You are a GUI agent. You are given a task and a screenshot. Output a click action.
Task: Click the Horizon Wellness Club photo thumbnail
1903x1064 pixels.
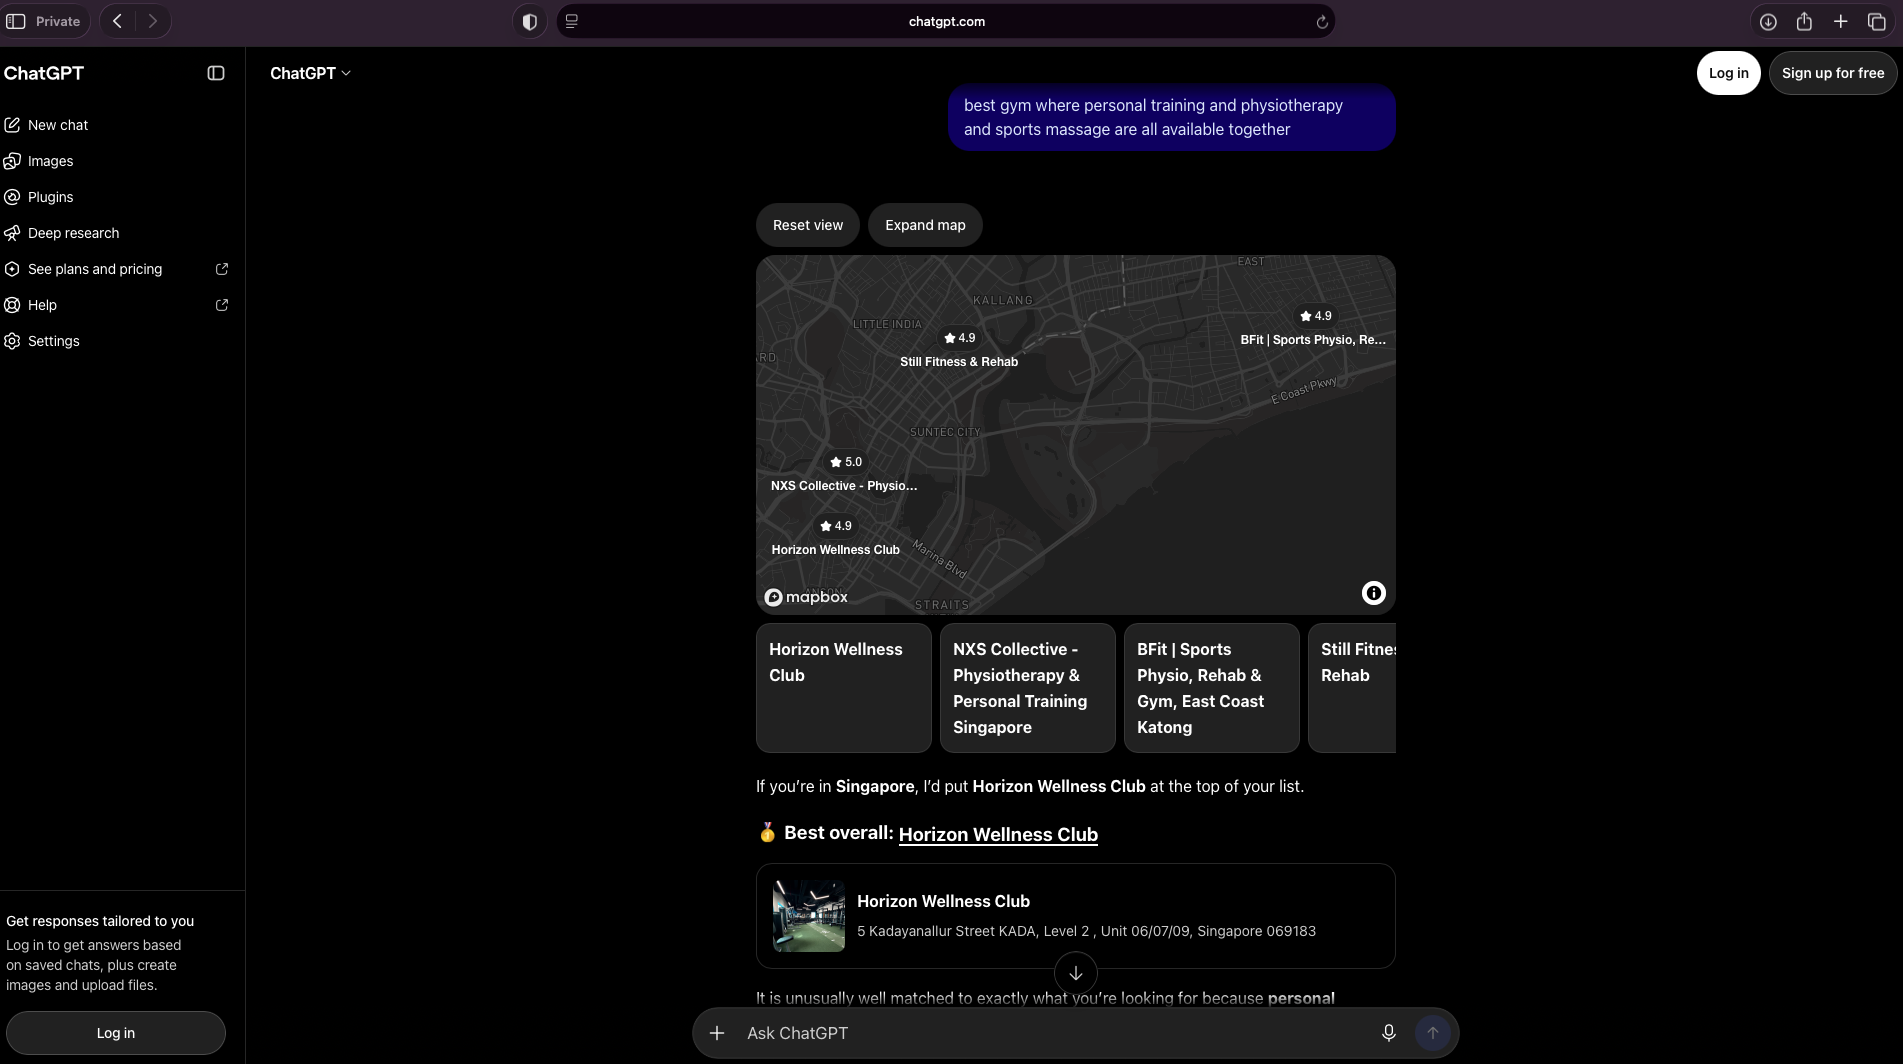(809, 916)
